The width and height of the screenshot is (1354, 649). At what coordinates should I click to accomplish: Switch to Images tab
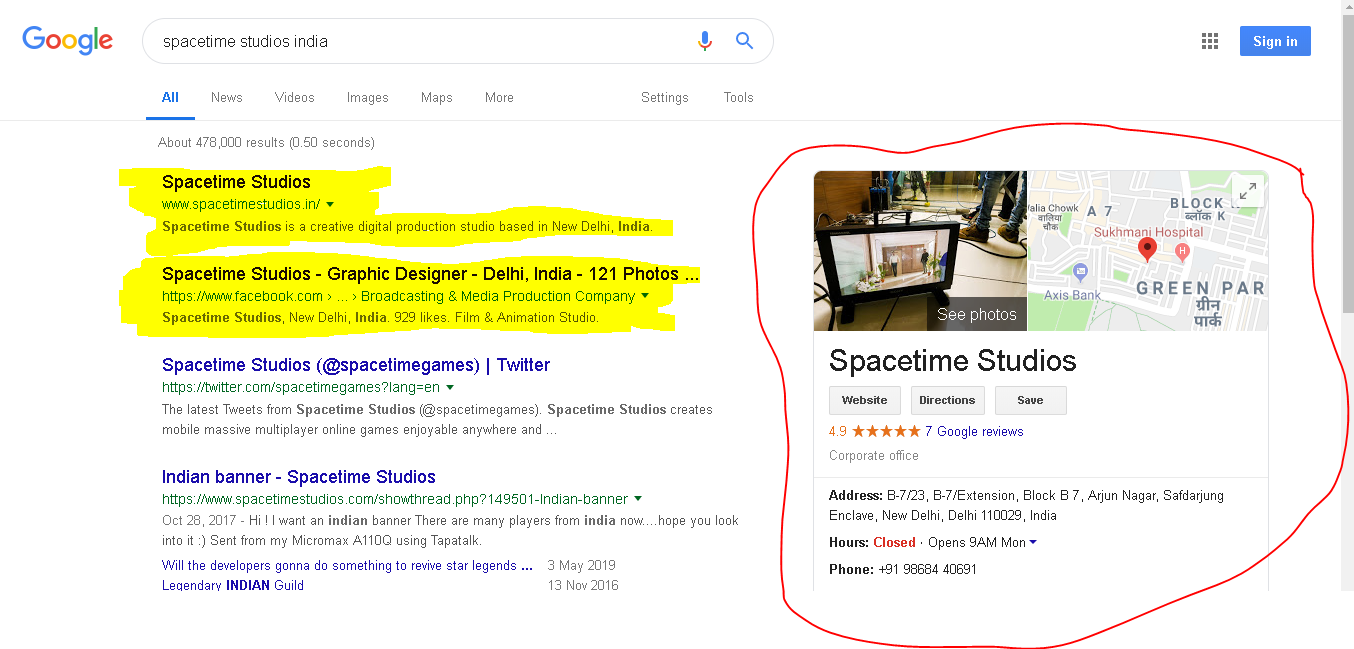click(367, 97)
